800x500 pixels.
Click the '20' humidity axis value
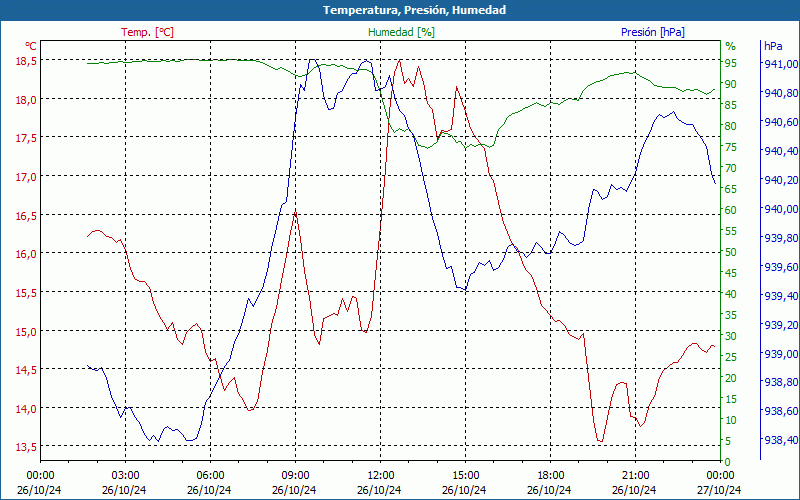(x=731, y=378)
